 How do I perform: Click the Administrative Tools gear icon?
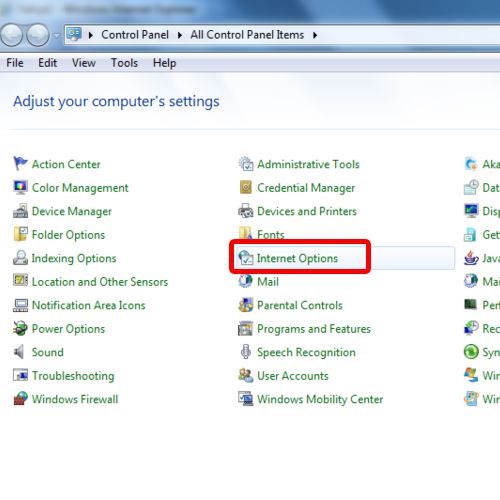click(x=246, y=164)
